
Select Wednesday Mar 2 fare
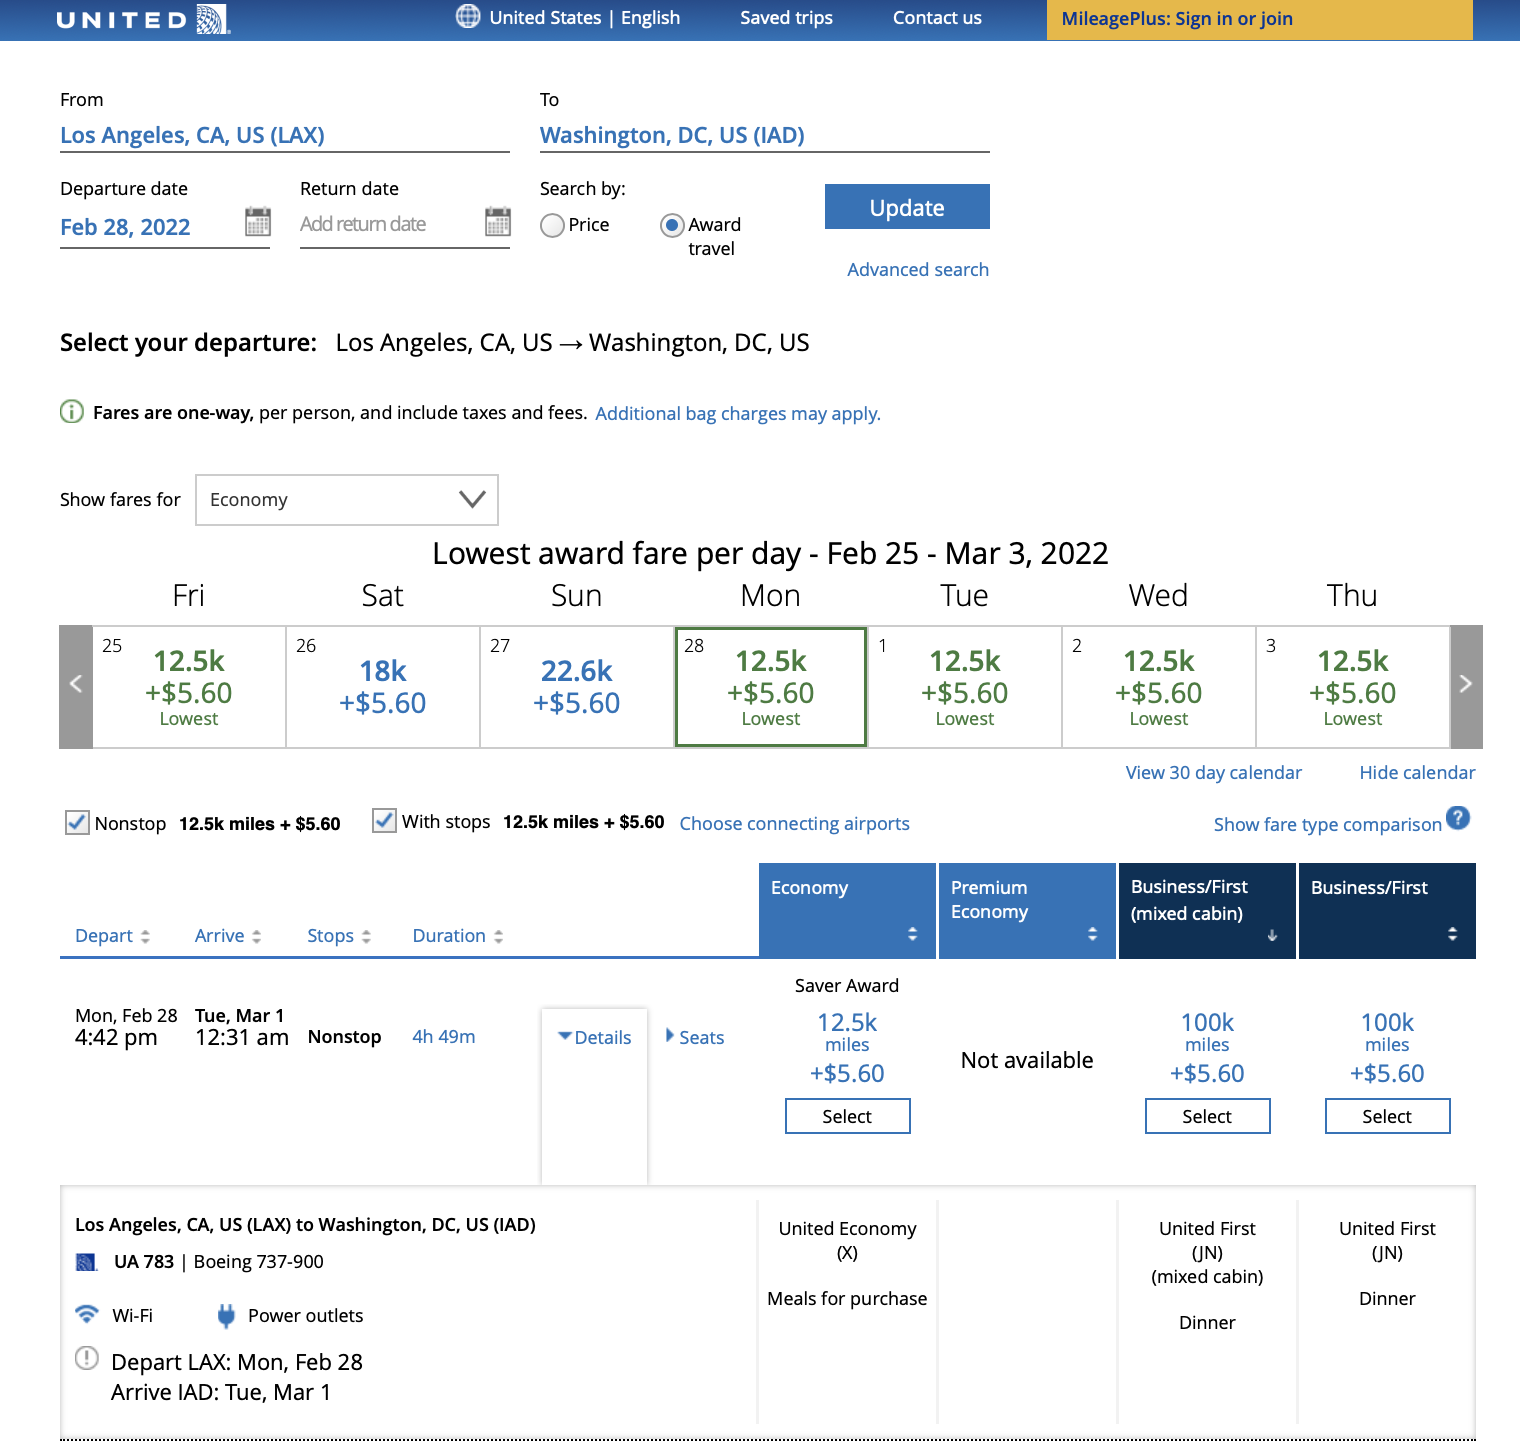click(x=1159, y=687)
